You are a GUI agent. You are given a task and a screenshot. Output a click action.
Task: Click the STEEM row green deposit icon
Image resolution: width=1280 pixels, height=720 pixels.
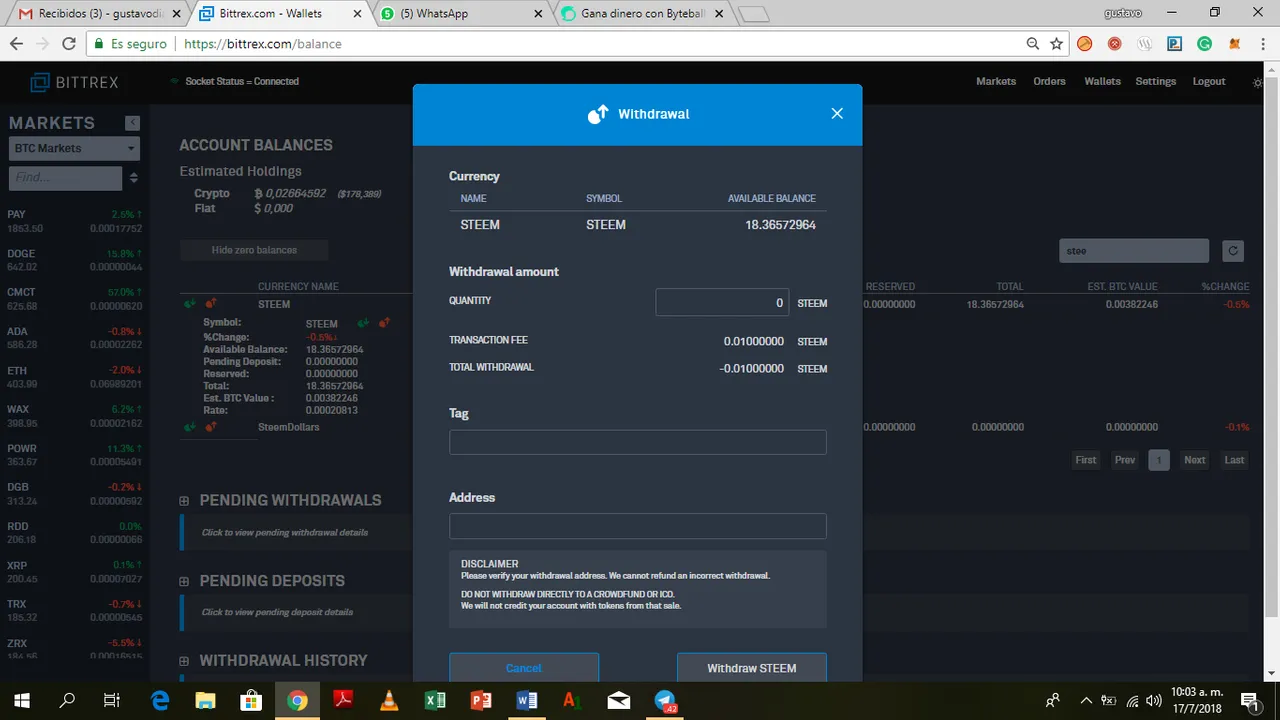point(189,303)
